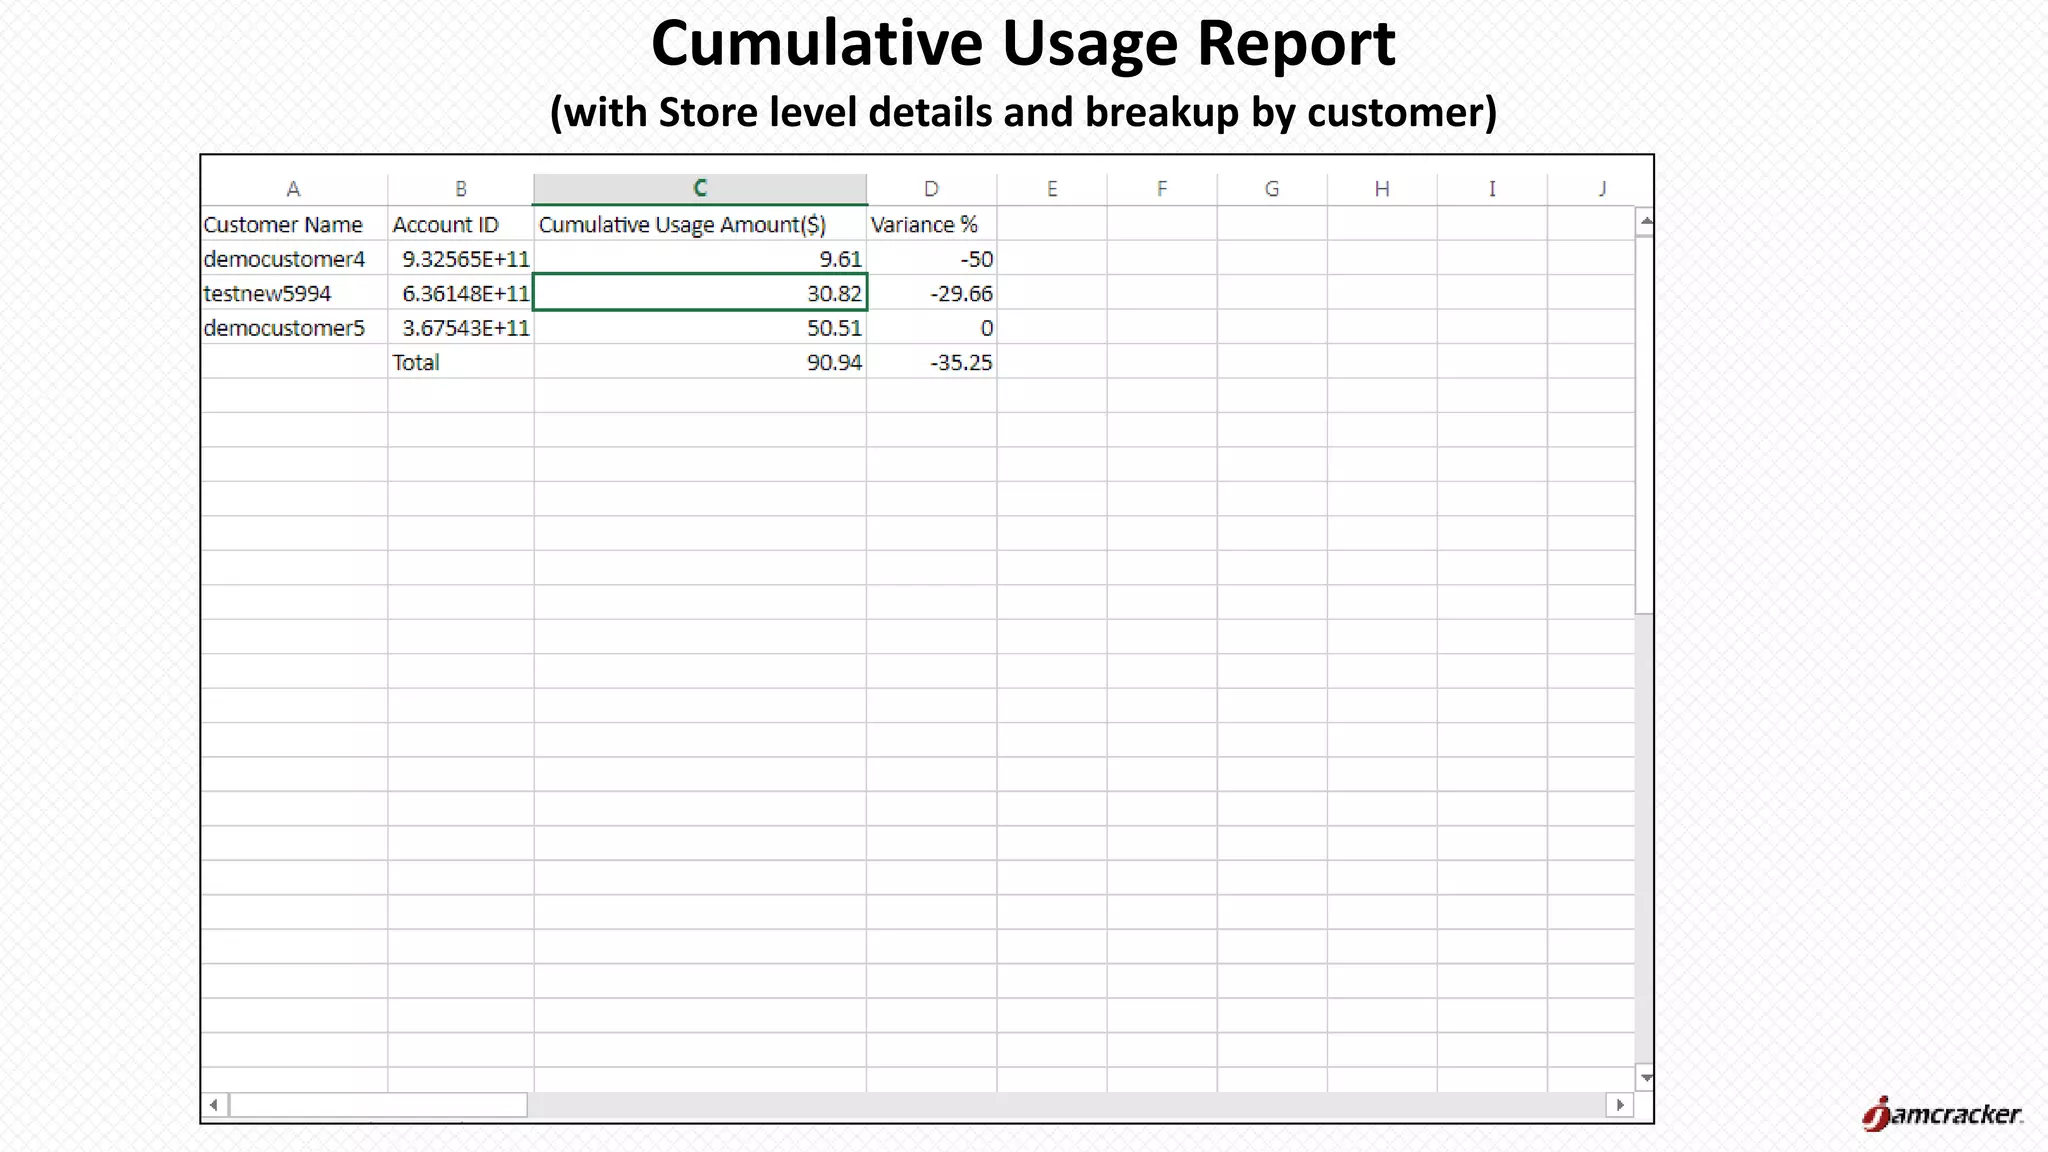
Task: Select the 90.94 total amount cell
Action: tap(700, 362)
